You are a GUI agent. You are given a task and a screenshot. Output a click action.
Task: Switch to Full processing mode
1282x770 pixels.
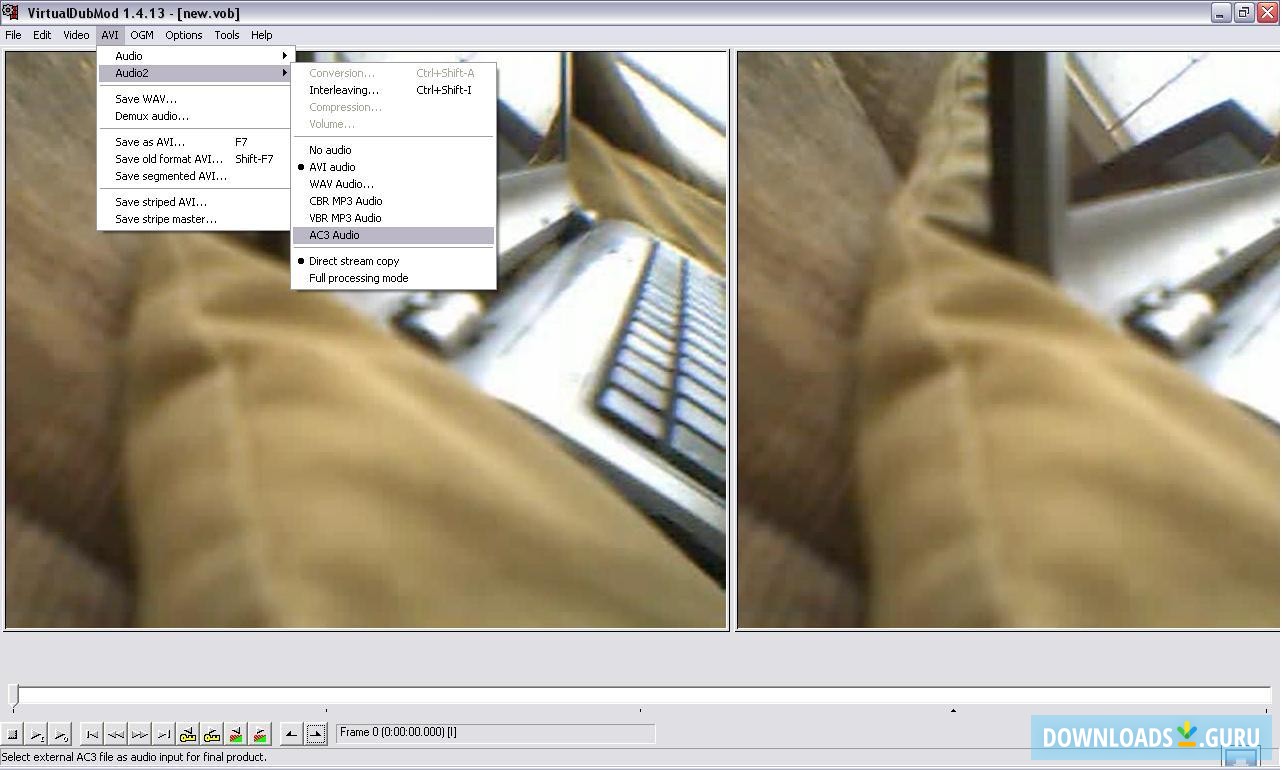(x=394, y=278)
